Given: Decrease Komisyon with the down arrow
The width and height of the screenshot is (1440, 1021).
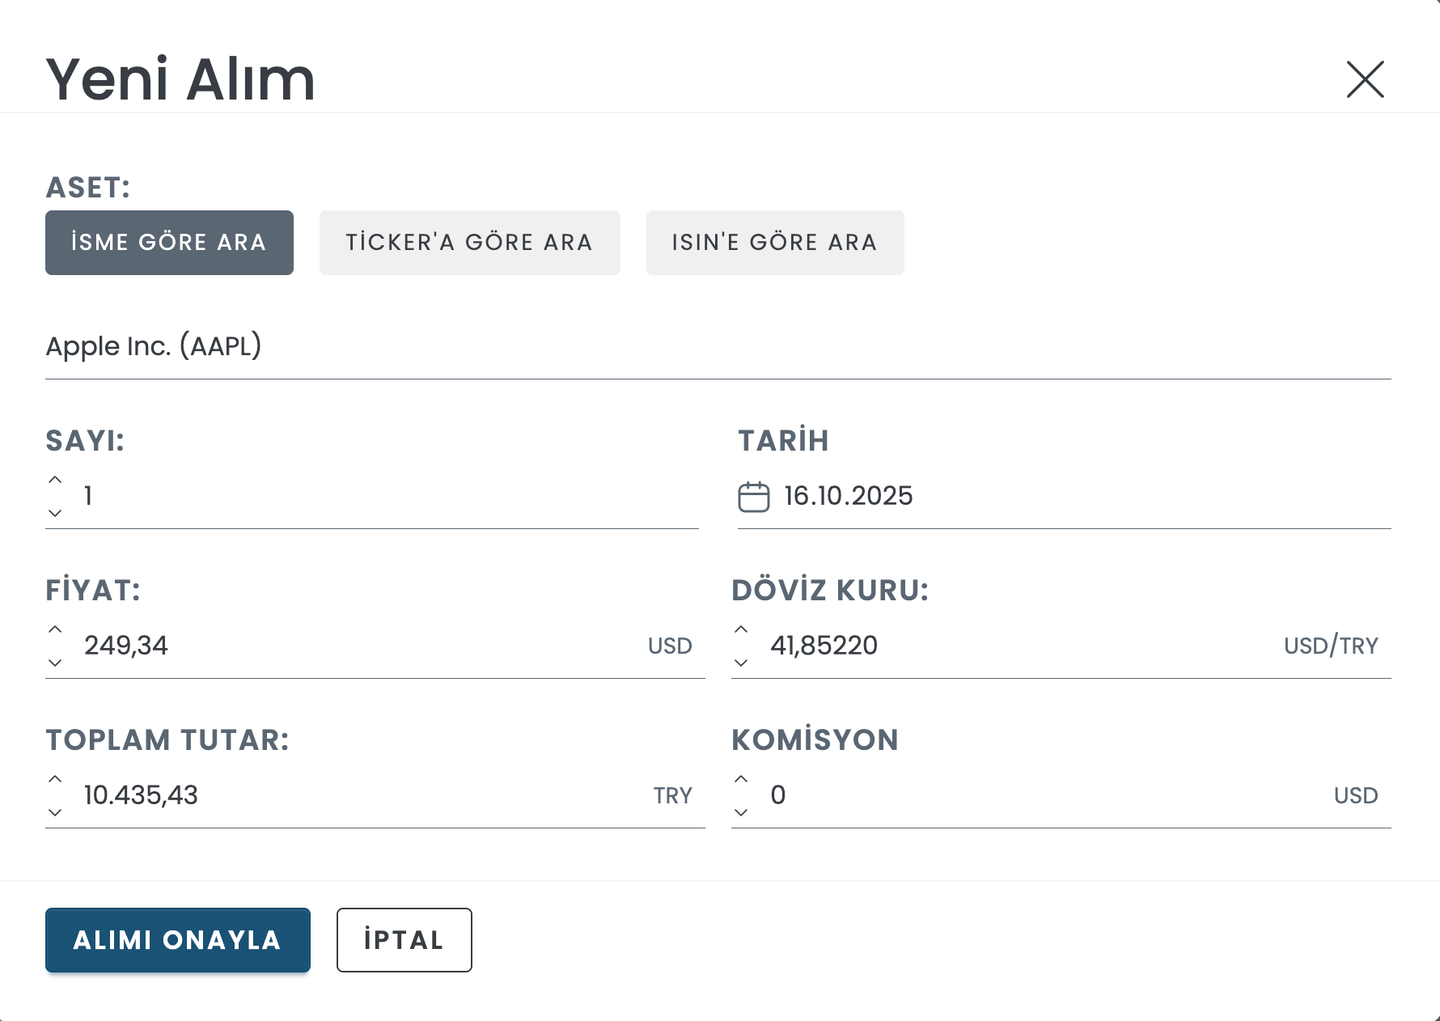Looking at the screenshot, I should [741, 813].
